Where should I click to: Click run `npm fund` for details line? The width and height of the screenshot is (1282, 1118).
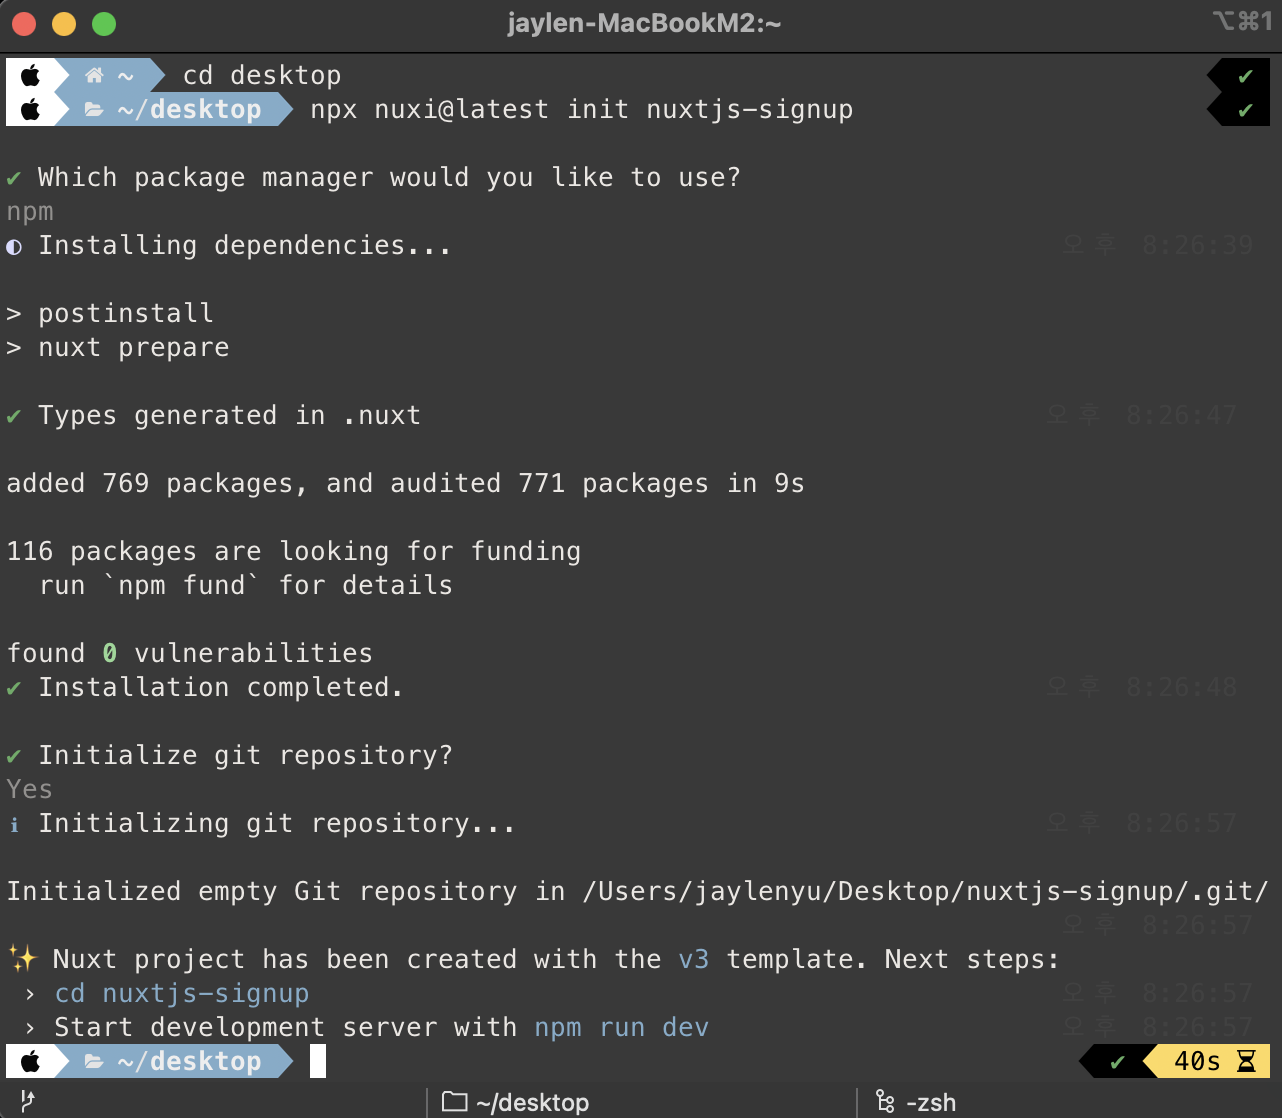pyautogui.click(x=246, y=586)
